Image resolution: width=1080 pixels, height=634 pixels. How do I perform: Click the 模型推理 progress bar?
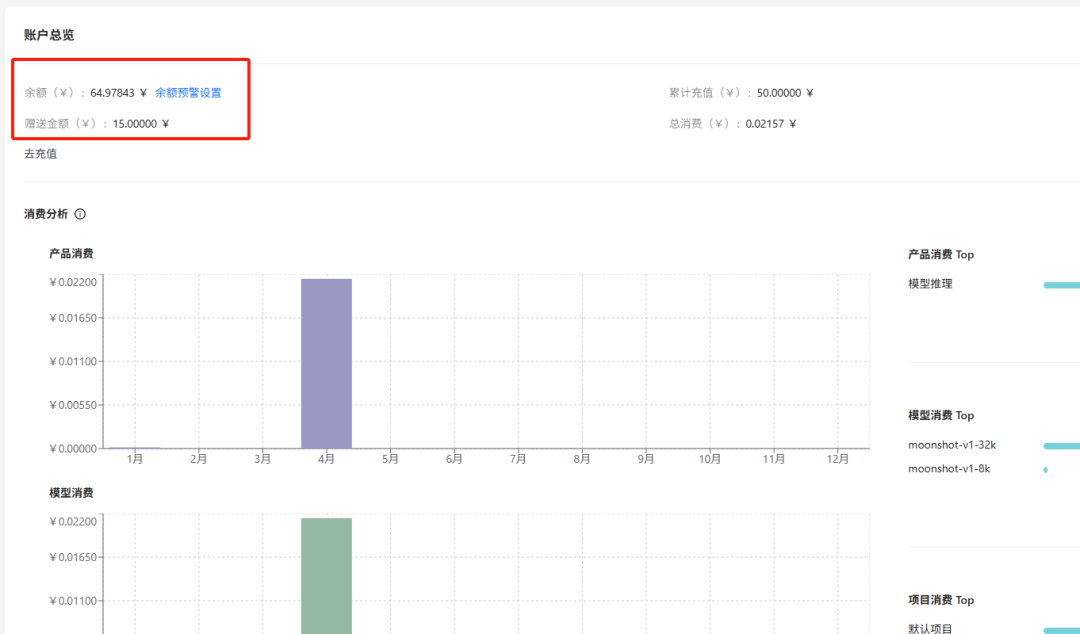click(x=1061, y=285)
